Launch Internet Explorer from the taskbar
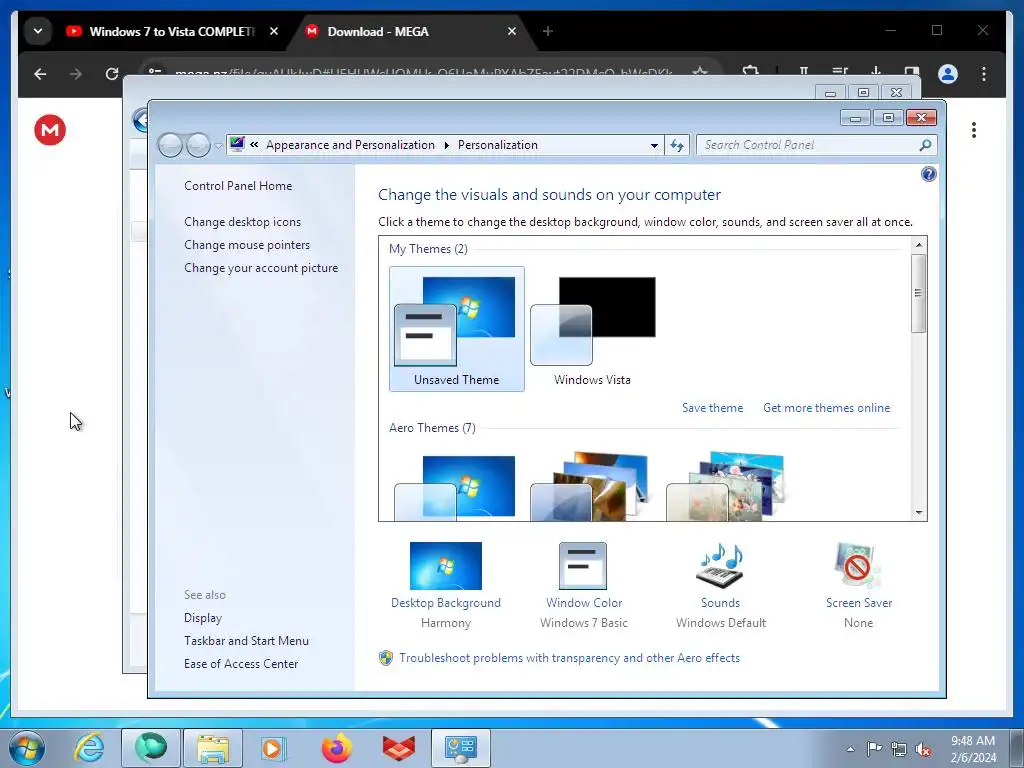Image resolution: width=1024 pixels, height=768 pixels. click(88, 748)
